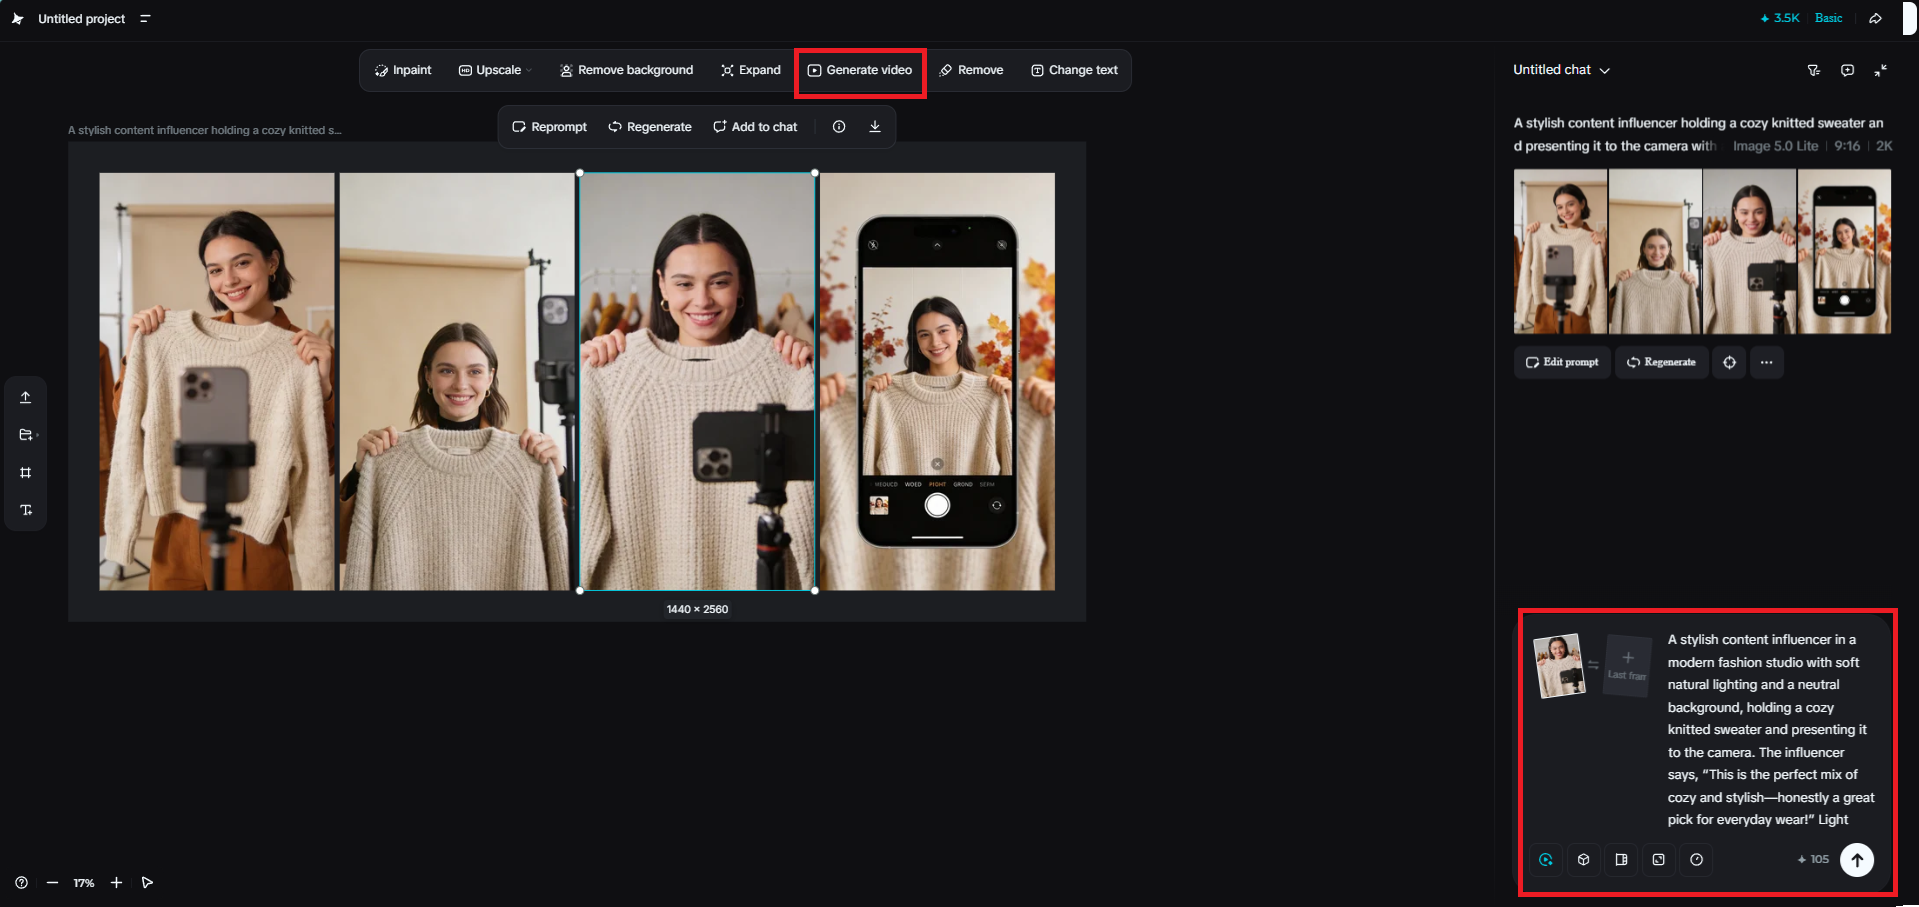1919x907 pixels.
Task: Click the Basic plan link
Action: point(1828,18)
